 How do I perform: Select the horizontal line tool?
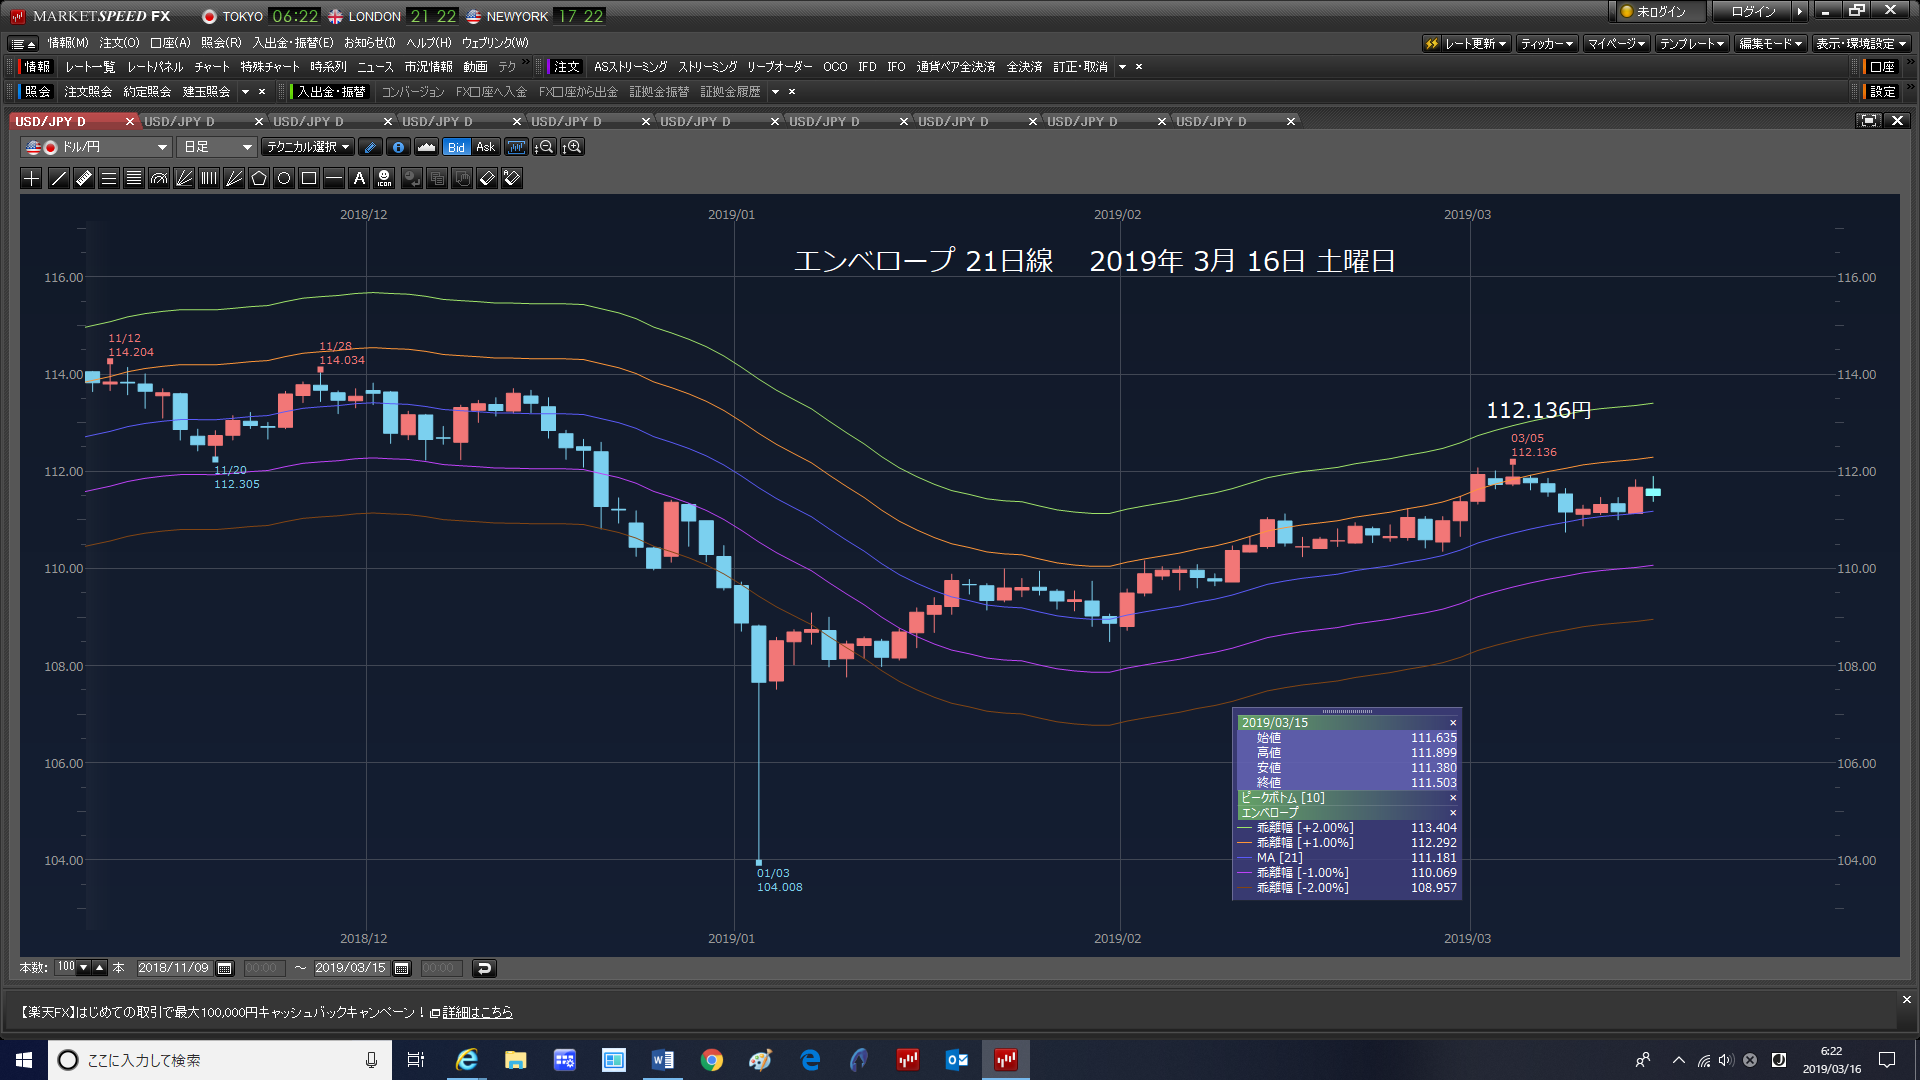coord(334,178)
